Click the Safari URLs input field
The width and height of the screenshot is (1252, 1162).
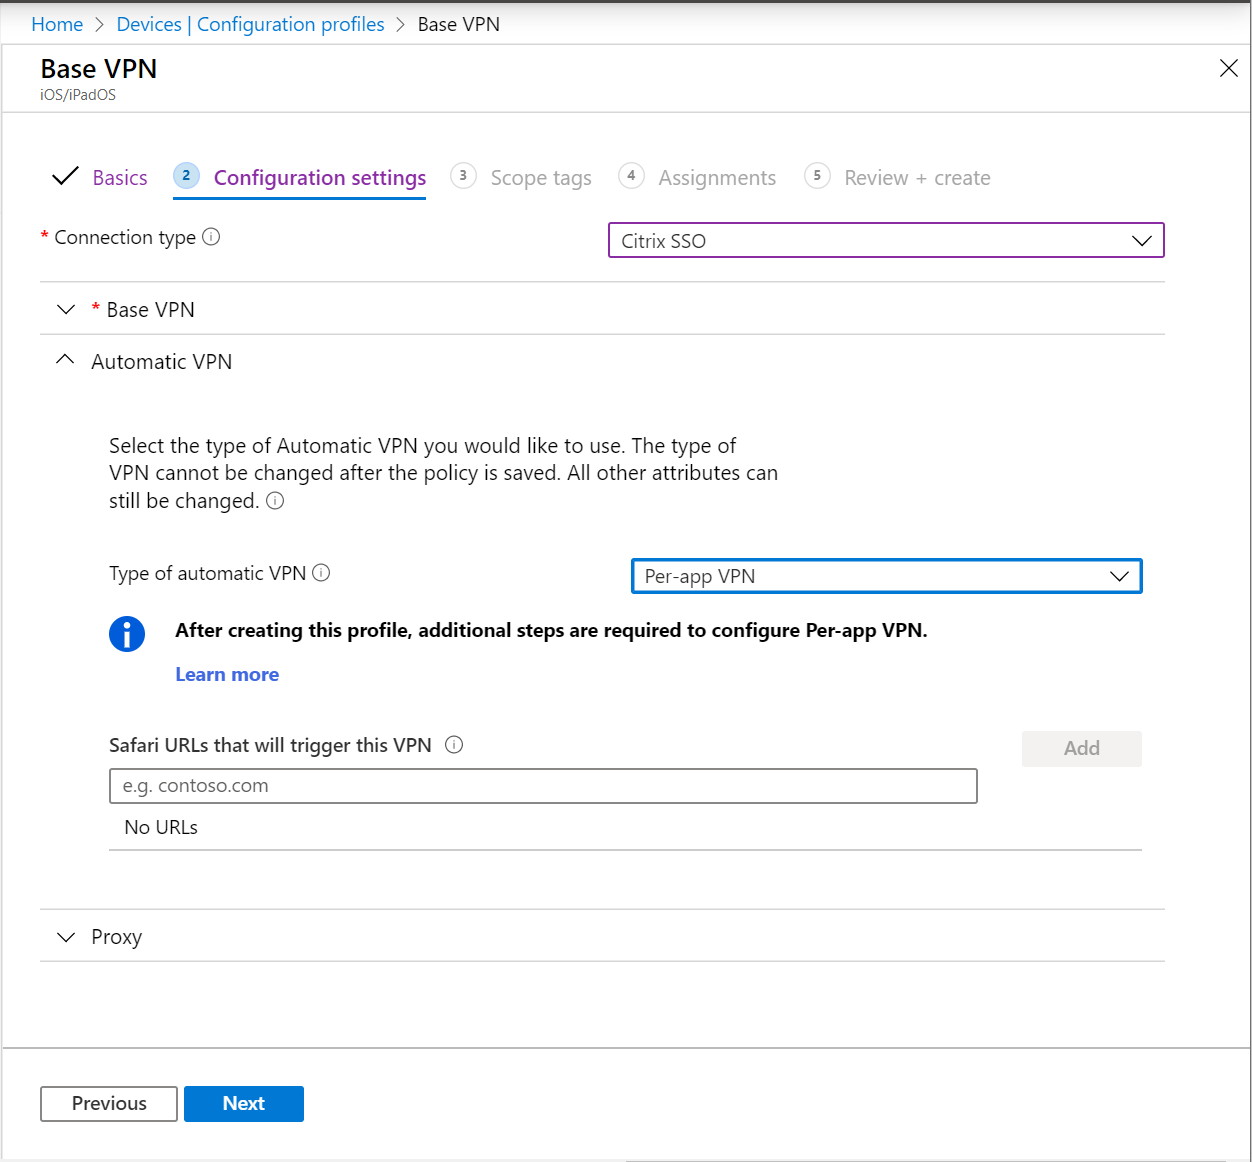coord(543,786)
